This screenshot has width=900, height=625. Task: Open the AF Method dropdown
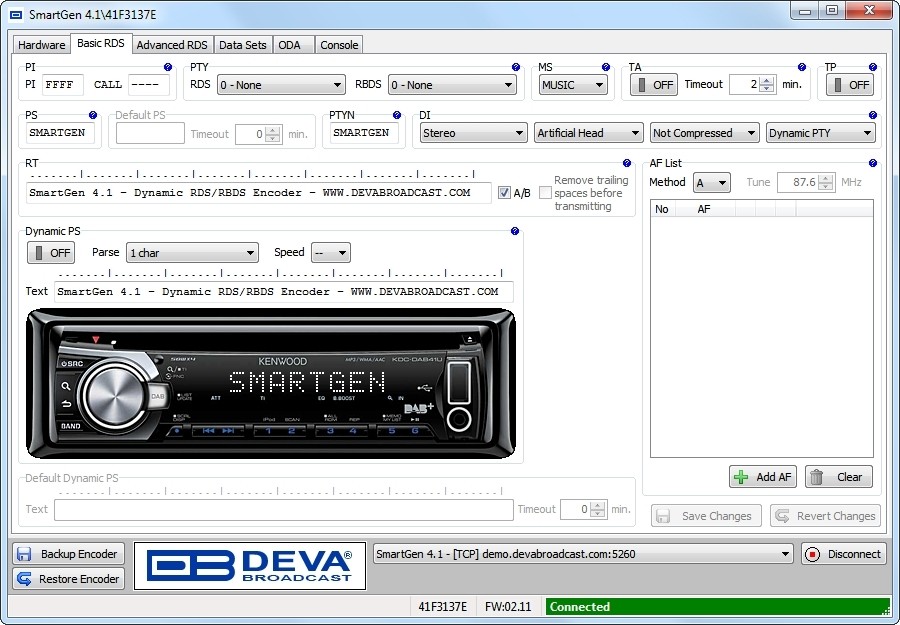coord(712,183)
